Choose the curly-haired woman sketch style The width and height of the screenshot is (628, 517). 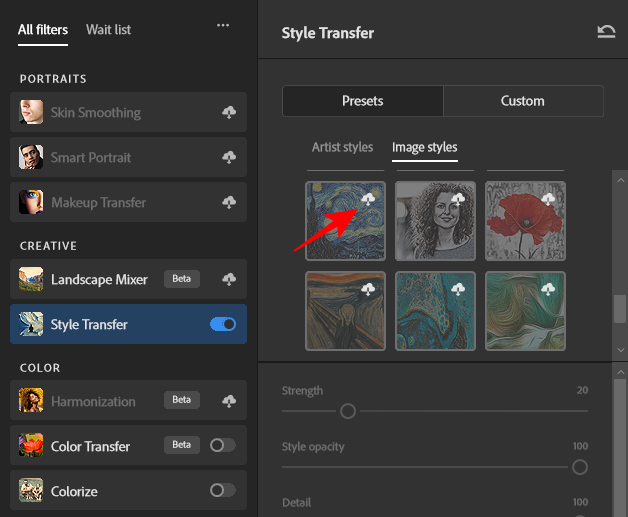point(435,221)
